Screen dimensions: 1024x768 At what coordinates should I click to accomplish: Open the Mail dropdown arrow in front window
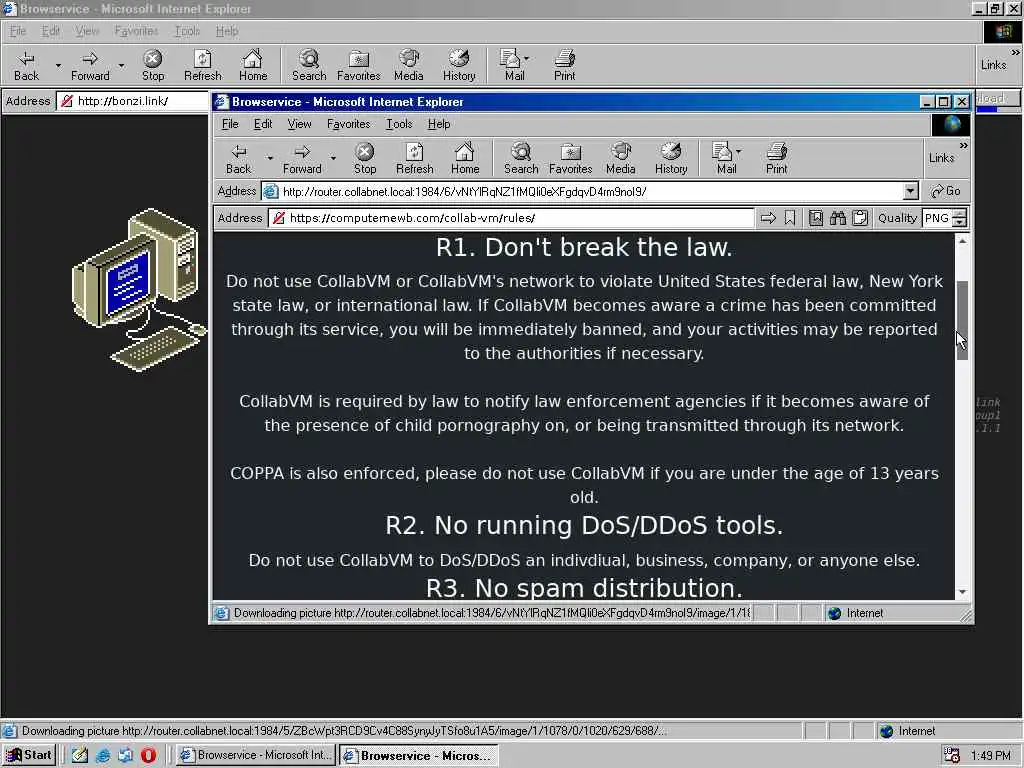click(739, 151)
